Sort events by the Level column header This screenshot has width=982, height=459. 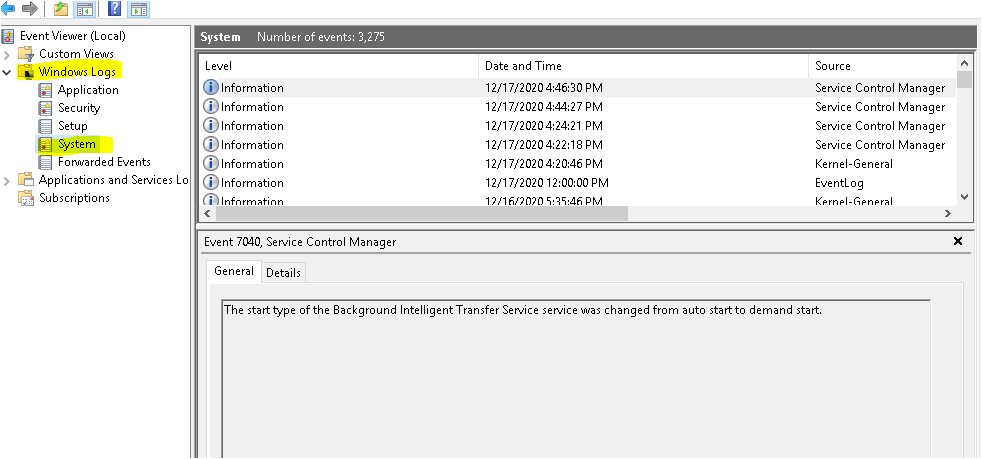pos(340,65)
